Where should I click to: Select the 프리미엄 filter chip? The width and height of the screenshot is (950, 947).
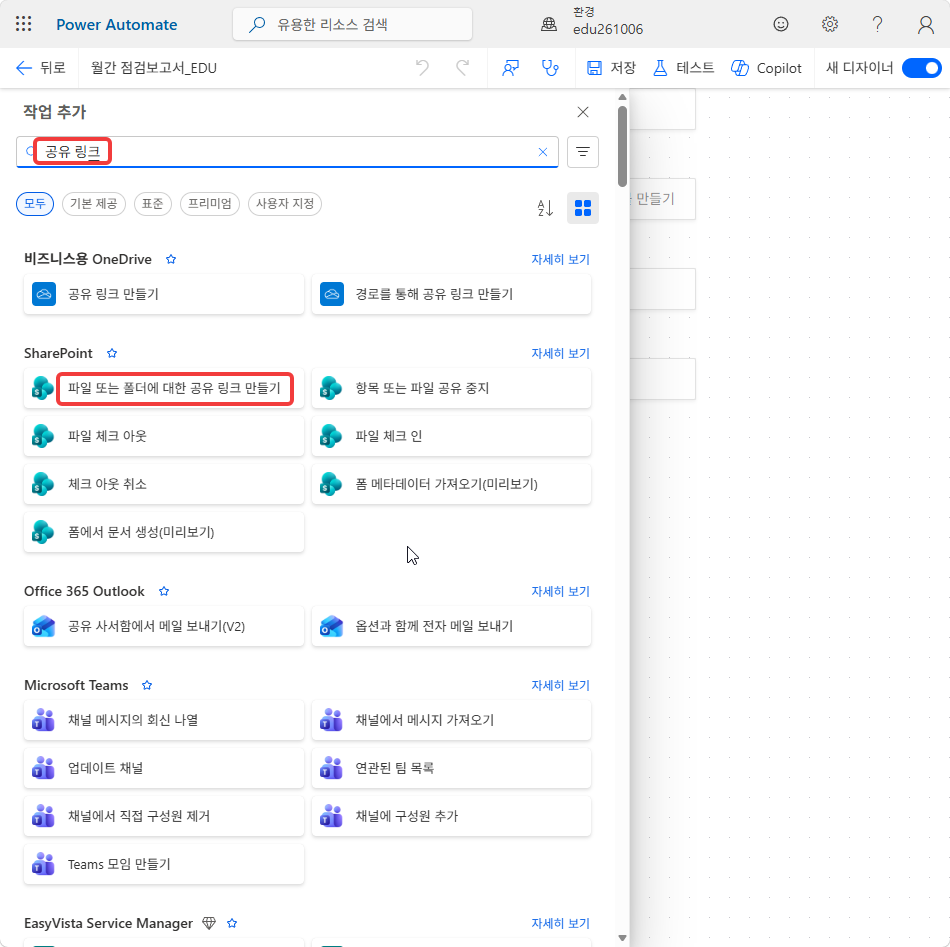tap(210, 204)
